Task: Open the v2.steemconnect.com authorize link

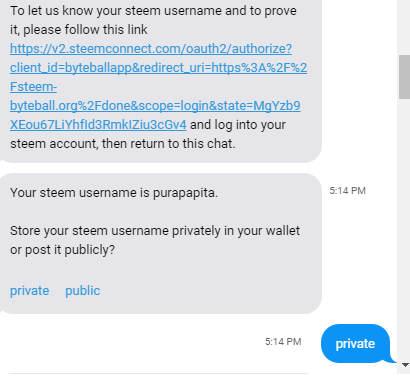Action: point(151,49)
